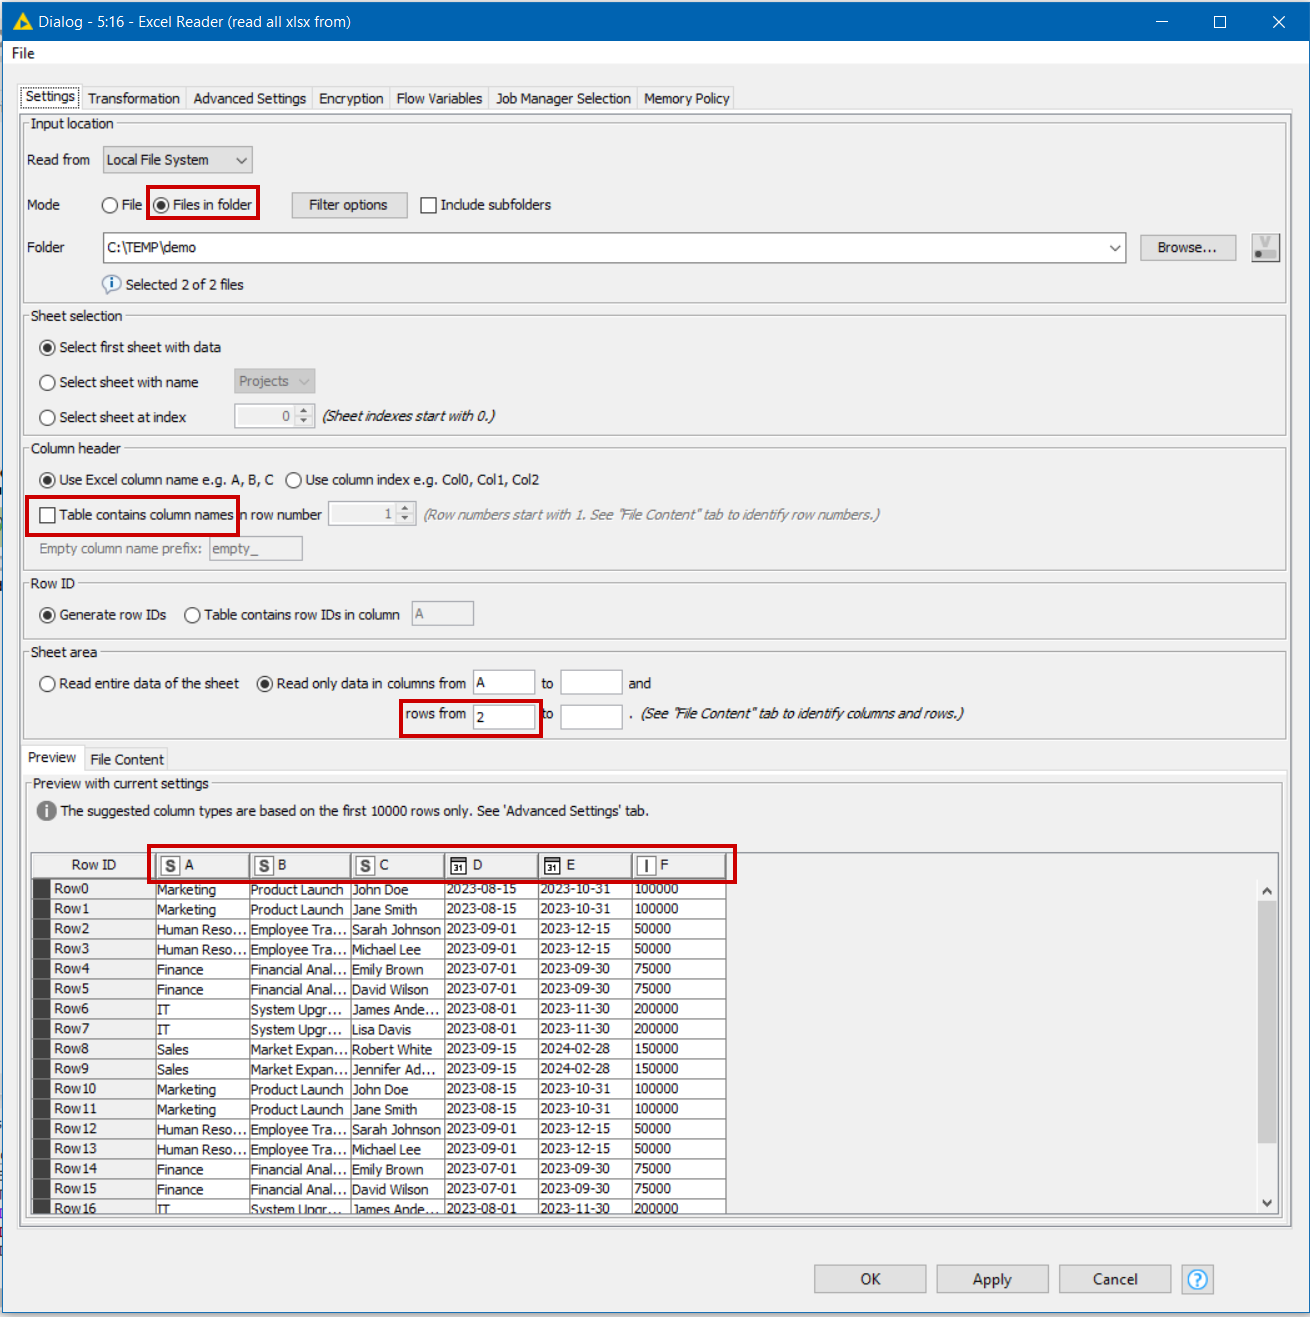This screenshot has width=1310, height=1317.
Task: Click the blue help question mark icon
Action: [x=1197, y=1279]
